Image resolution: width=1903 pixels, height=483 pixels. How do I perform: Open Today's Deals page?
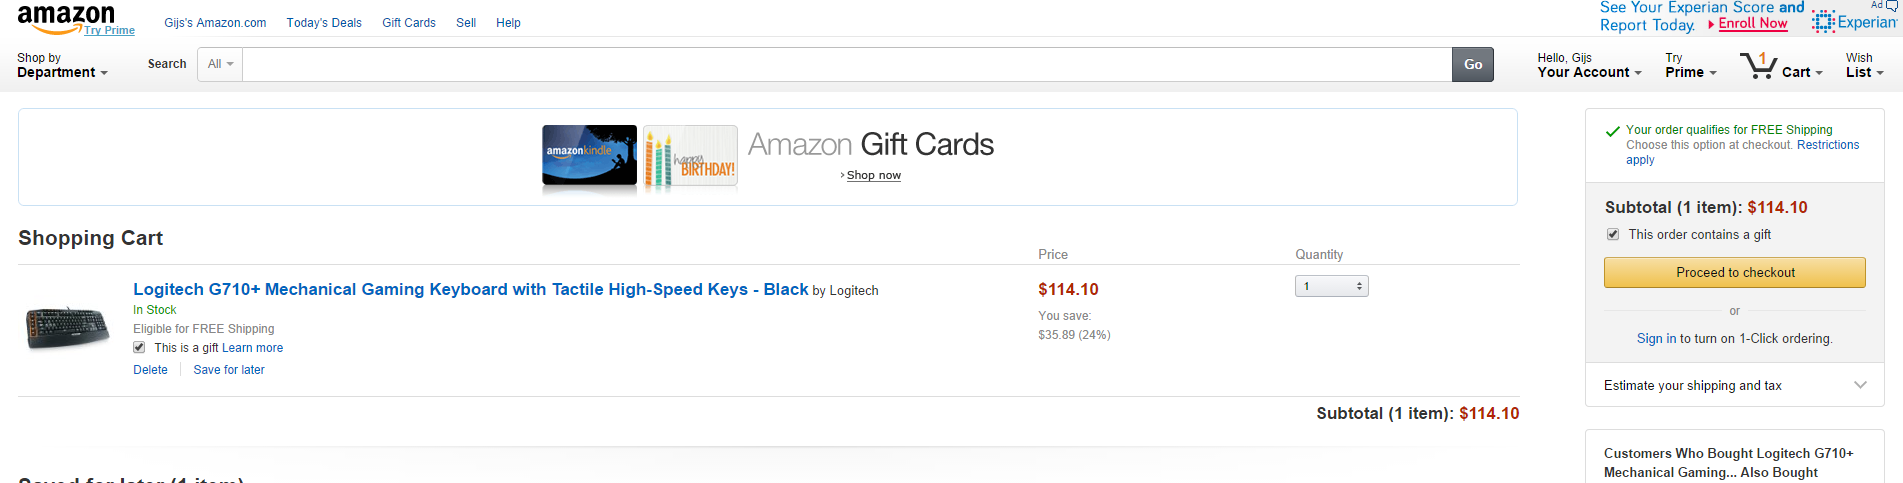(x=324, y=23)
